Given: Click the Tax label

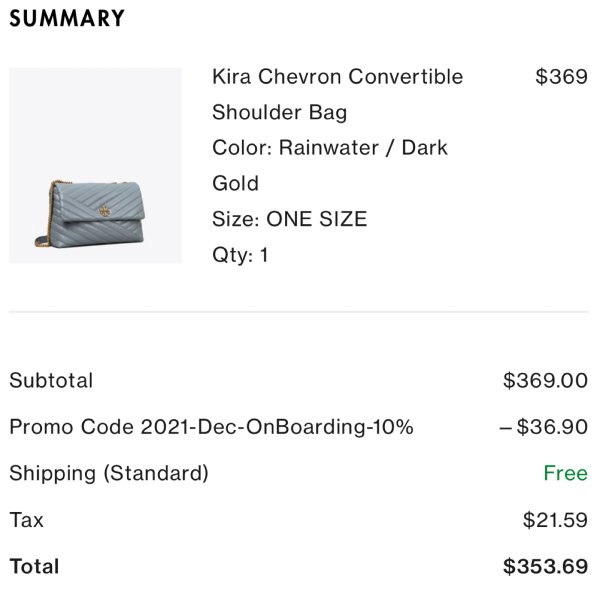Looking at the screenshot, I should (x=26, y=520).
